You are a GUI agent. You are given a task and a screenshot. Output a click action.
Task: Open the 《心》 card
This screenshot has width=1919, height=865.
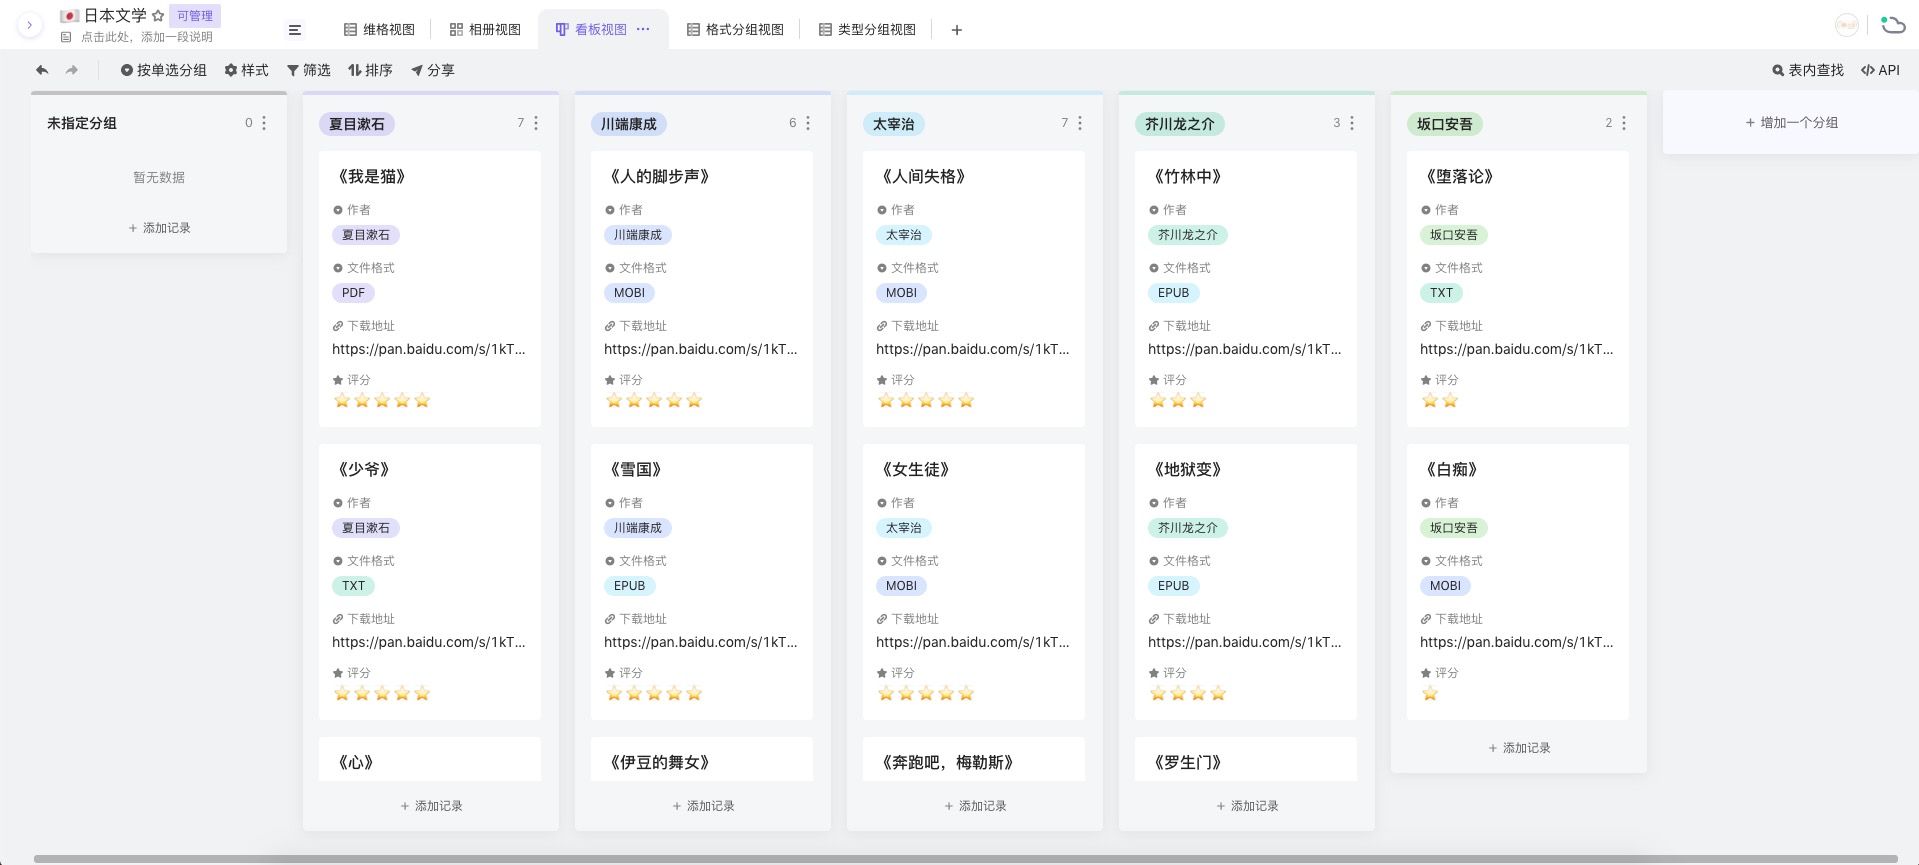tap(430, 760)
